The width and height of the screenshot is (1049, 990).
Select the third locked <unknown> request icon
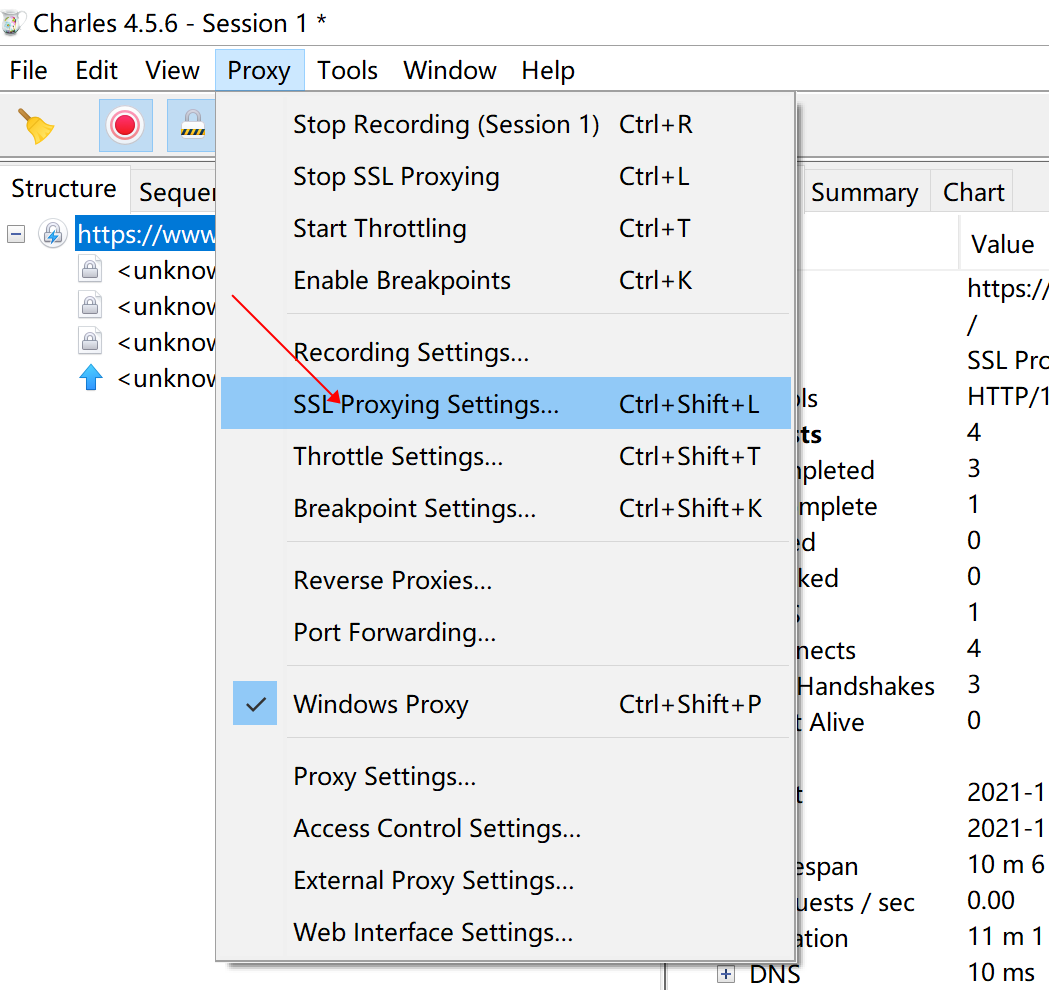[x=91, y=342]
